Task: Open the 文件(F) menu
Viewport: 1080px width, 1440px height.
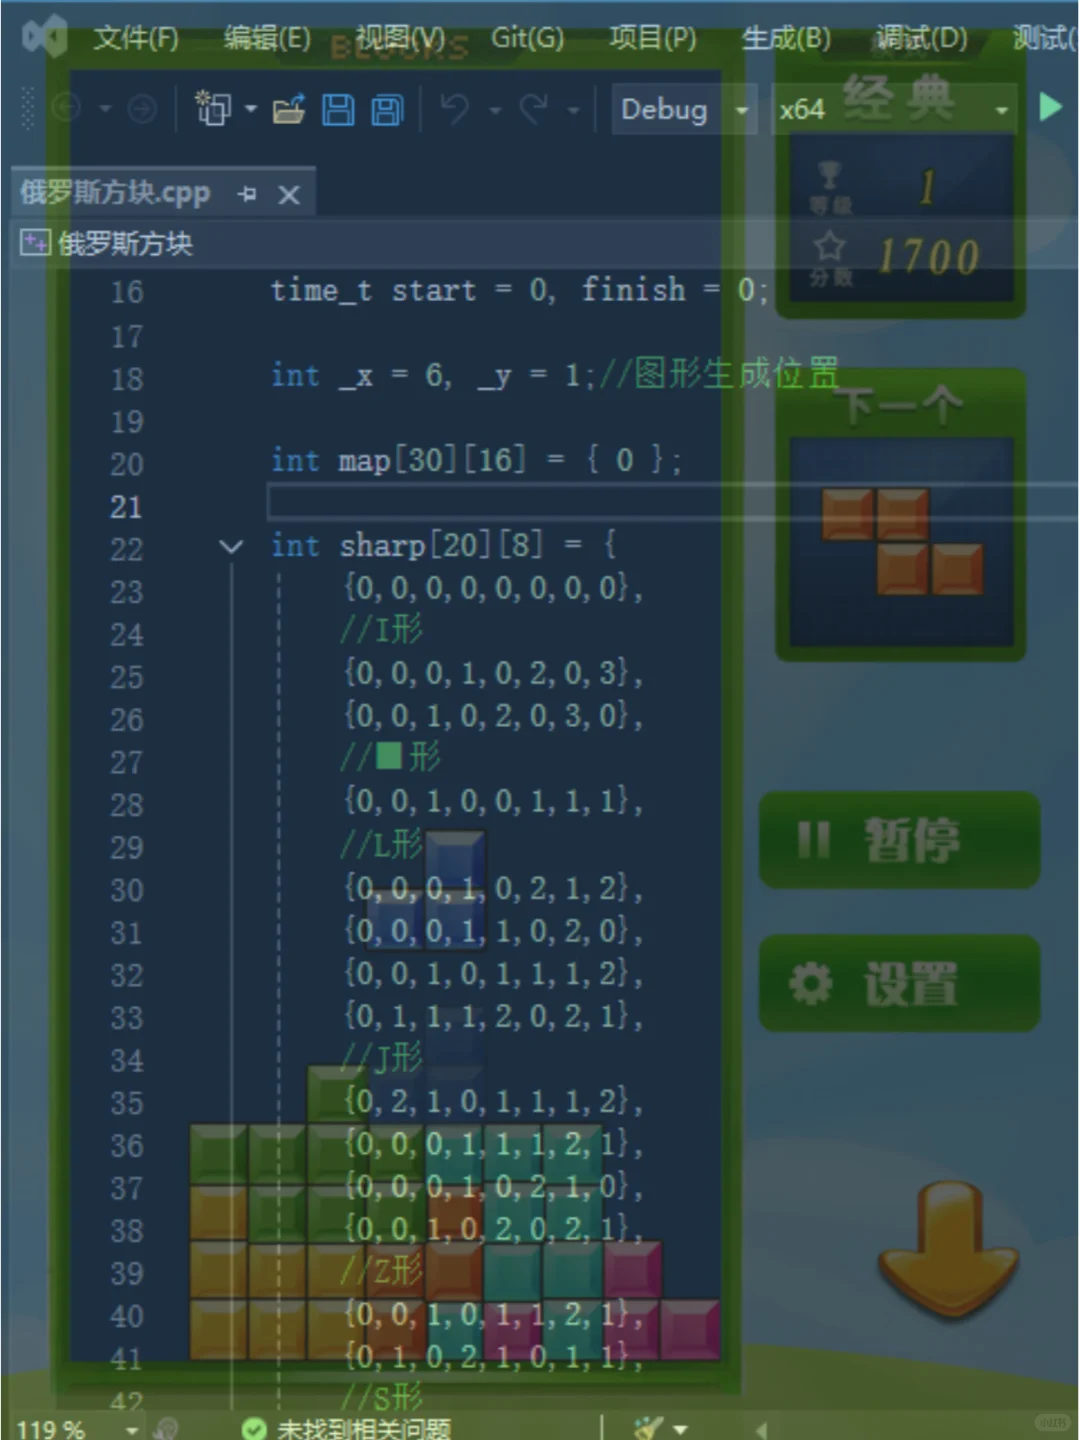Action: pos(136,39)
